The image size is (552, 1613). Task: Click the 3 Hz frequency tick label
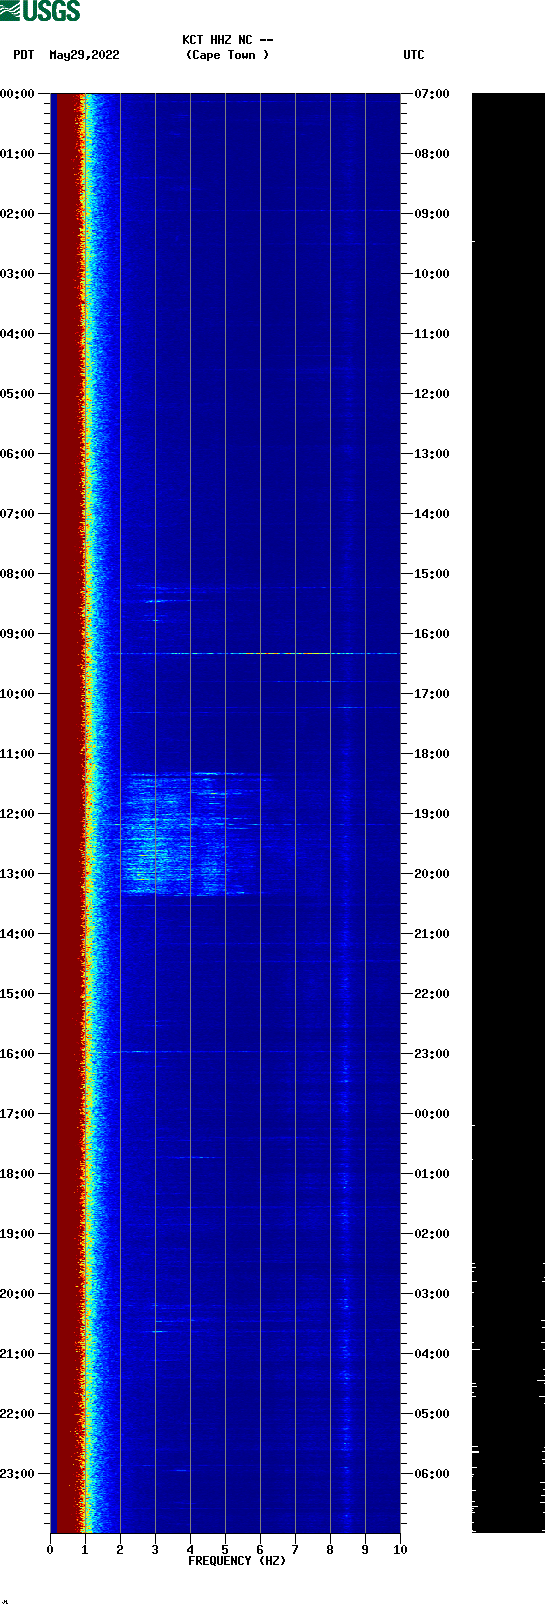(x=155, y=1549)
